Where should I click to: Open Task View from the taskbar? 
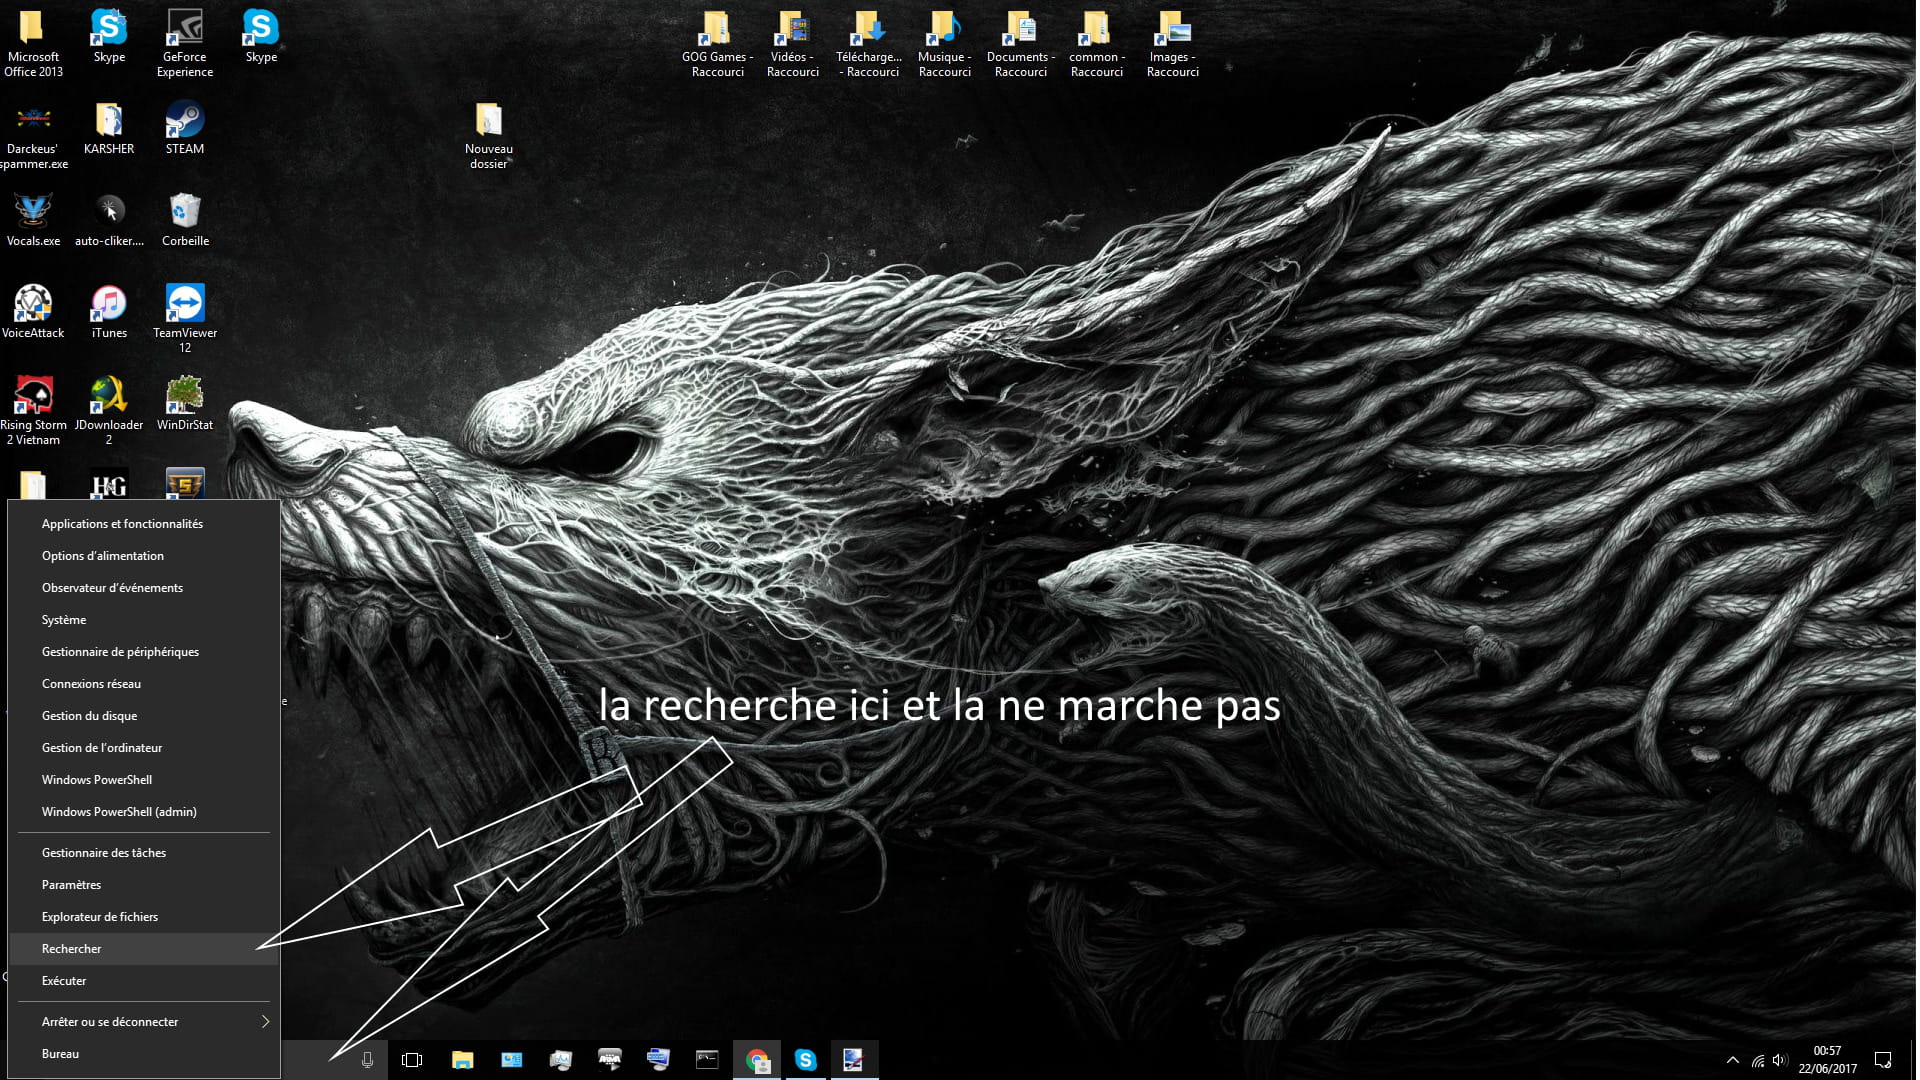[412, 1060]
